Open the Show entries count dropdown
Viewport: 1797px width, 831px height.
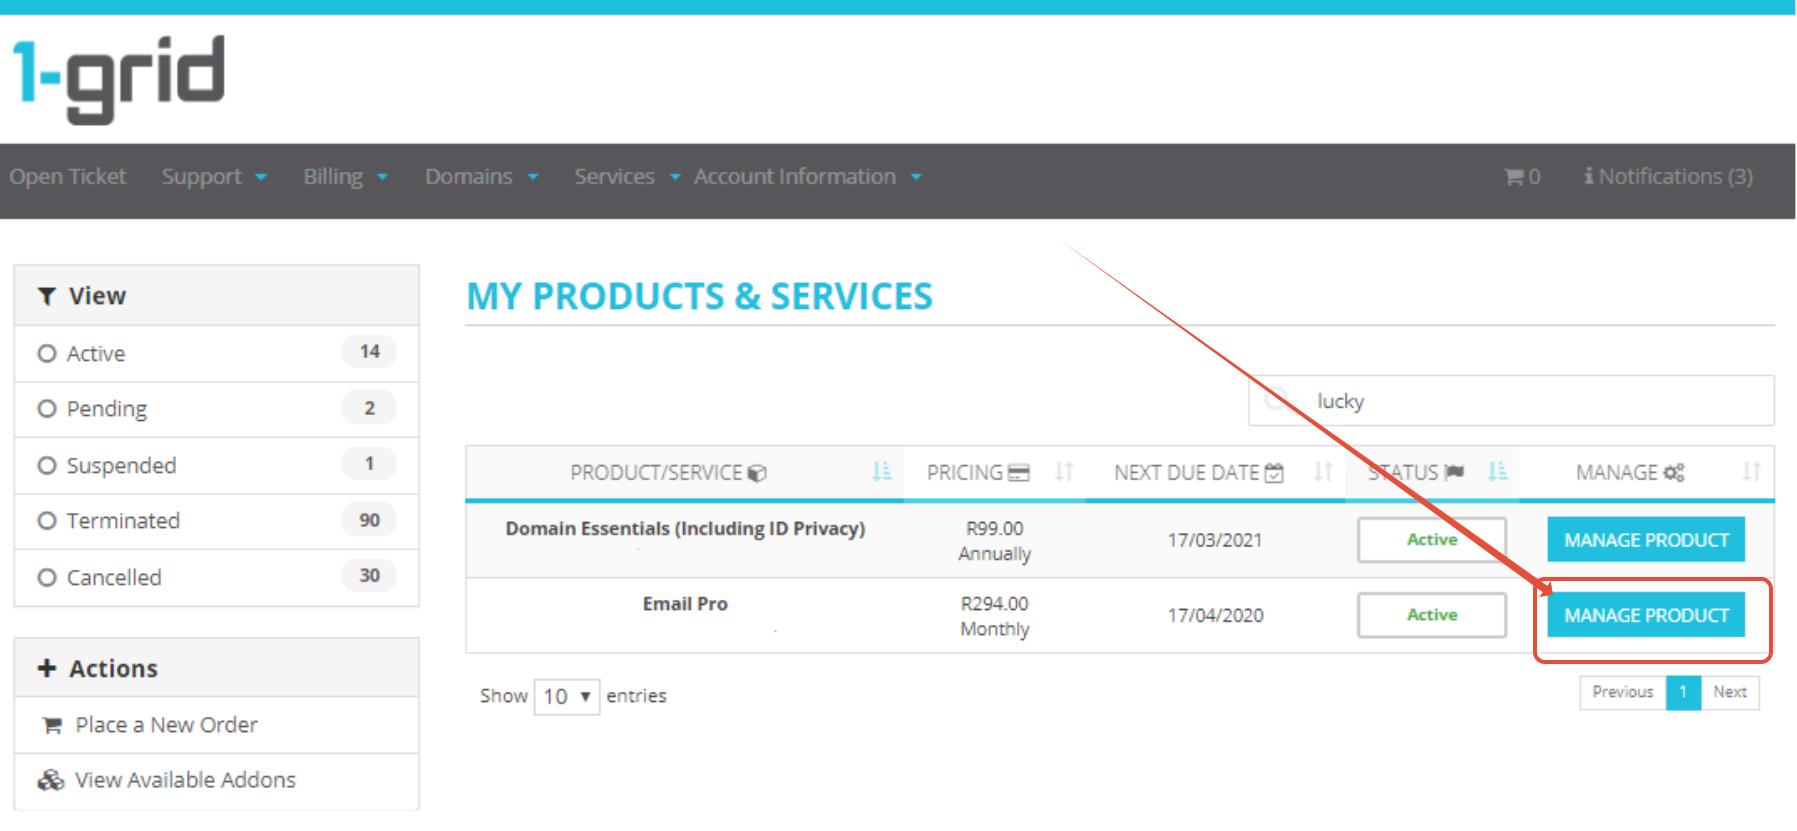(x=566, y=696)
